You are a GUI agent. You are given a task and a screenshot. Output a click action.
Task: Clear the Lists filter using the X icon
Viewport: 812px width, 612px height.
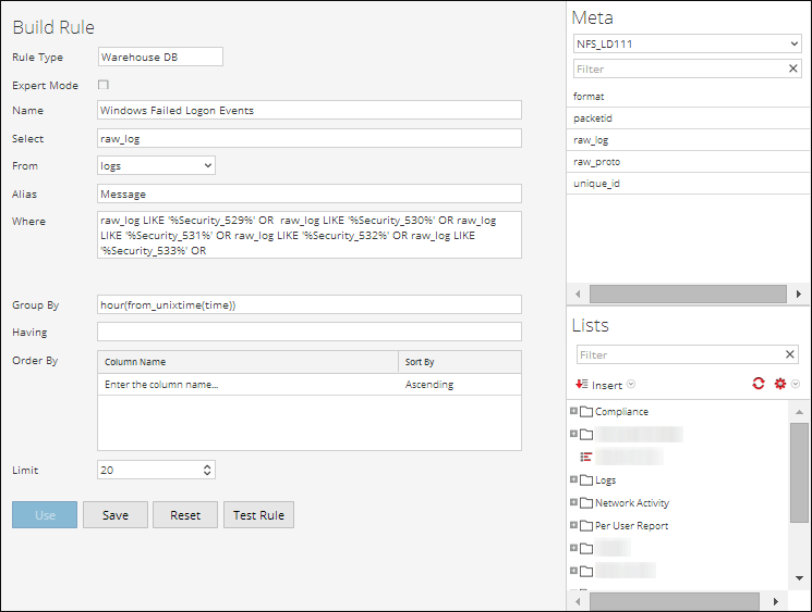pyautogui.click(x=789, y=352)
